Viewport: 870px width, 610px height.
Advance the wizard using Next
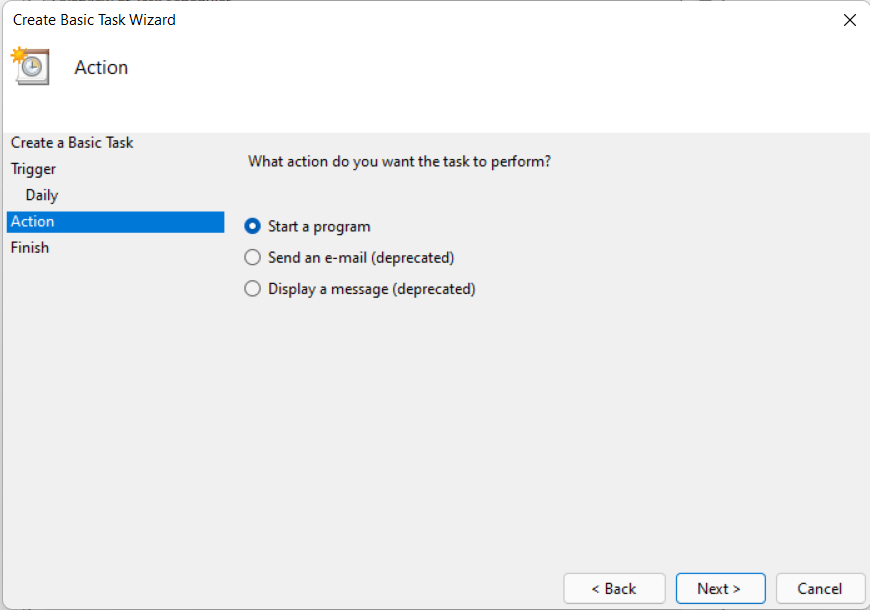click(x=720, y=588)
